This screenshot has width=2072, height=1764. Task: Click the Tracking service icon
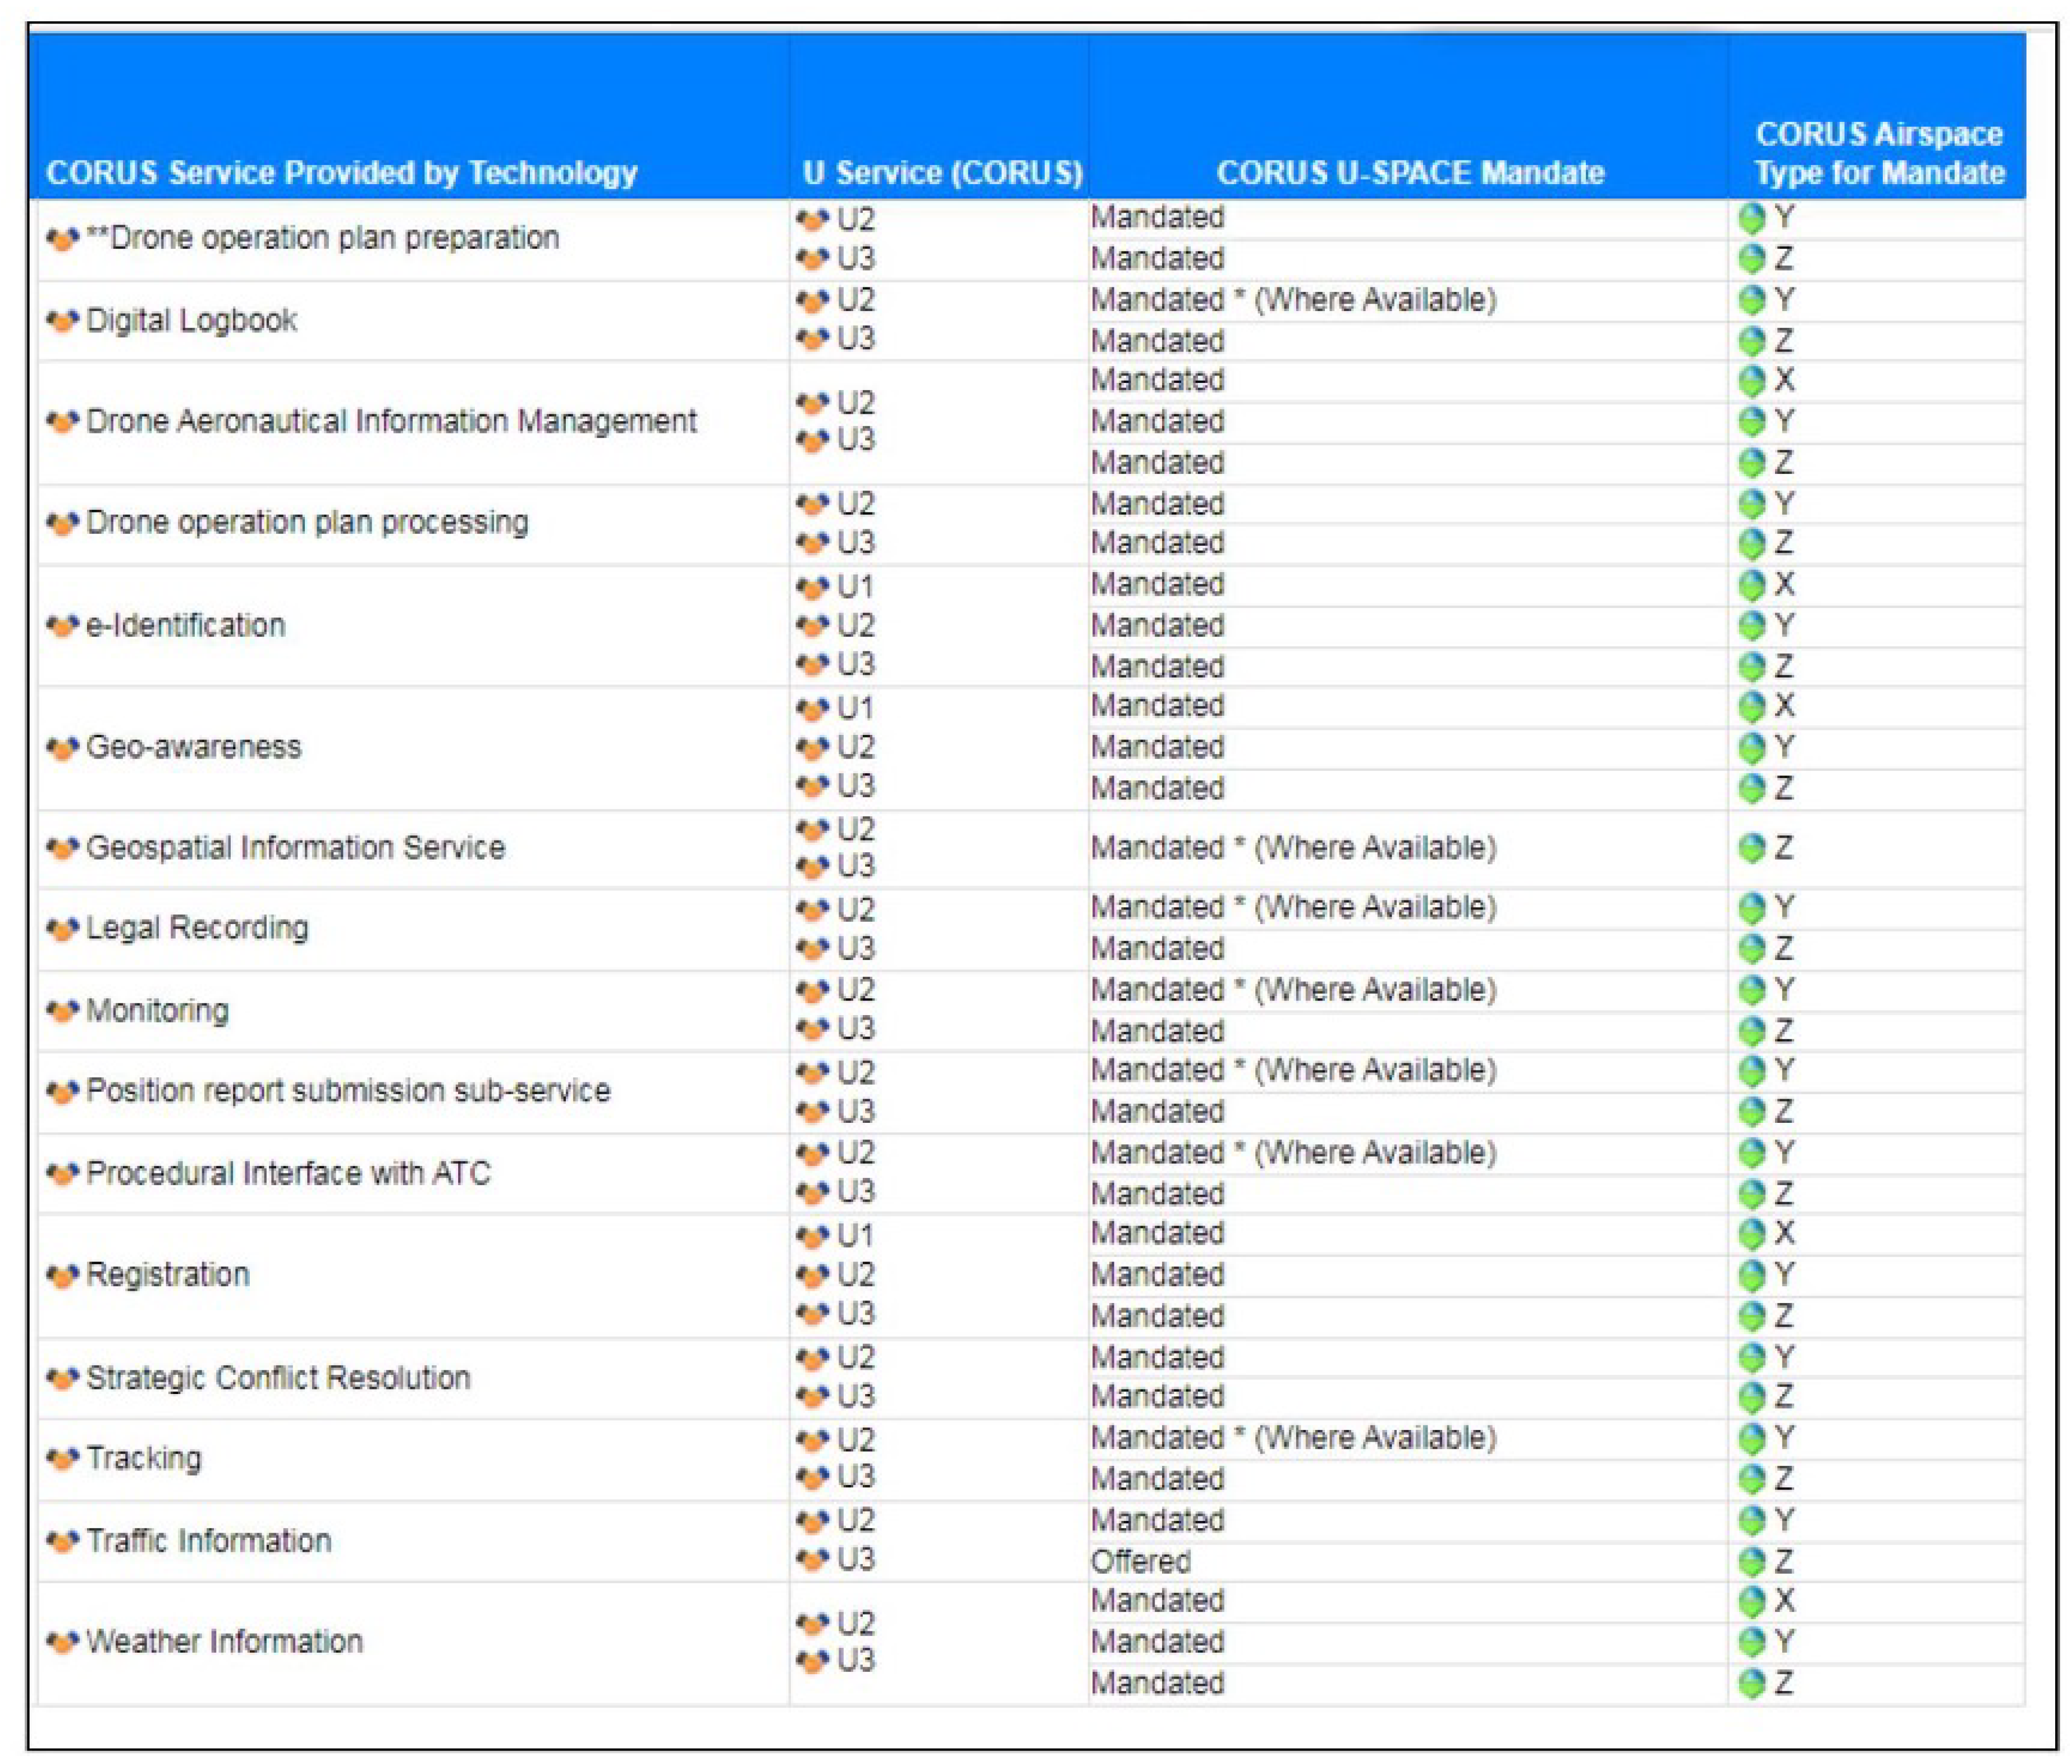tap(62, 1459)
